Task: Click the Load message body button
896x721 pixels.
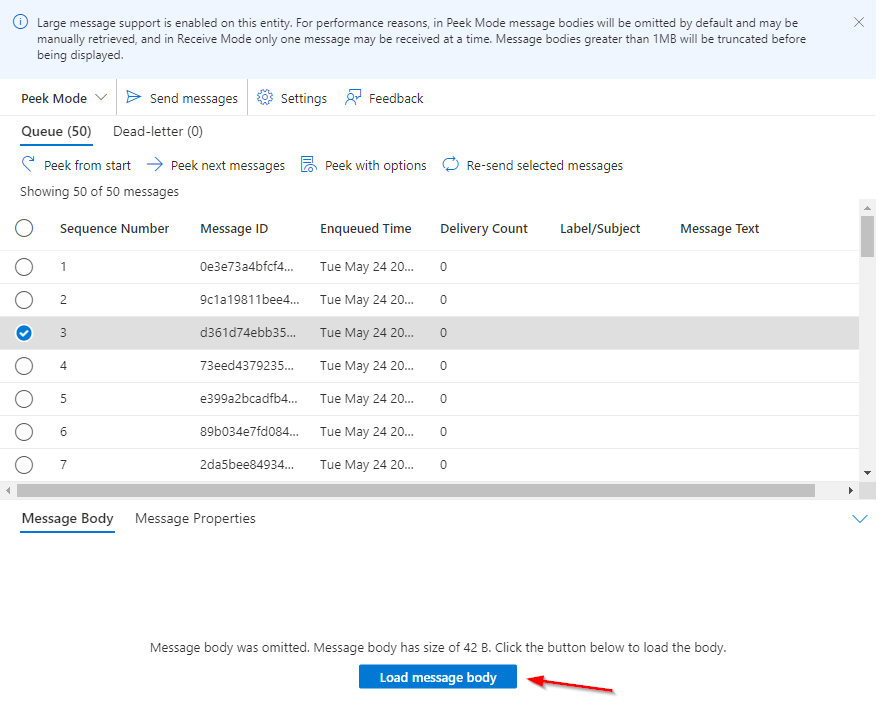Action: (x=438, y=677)
